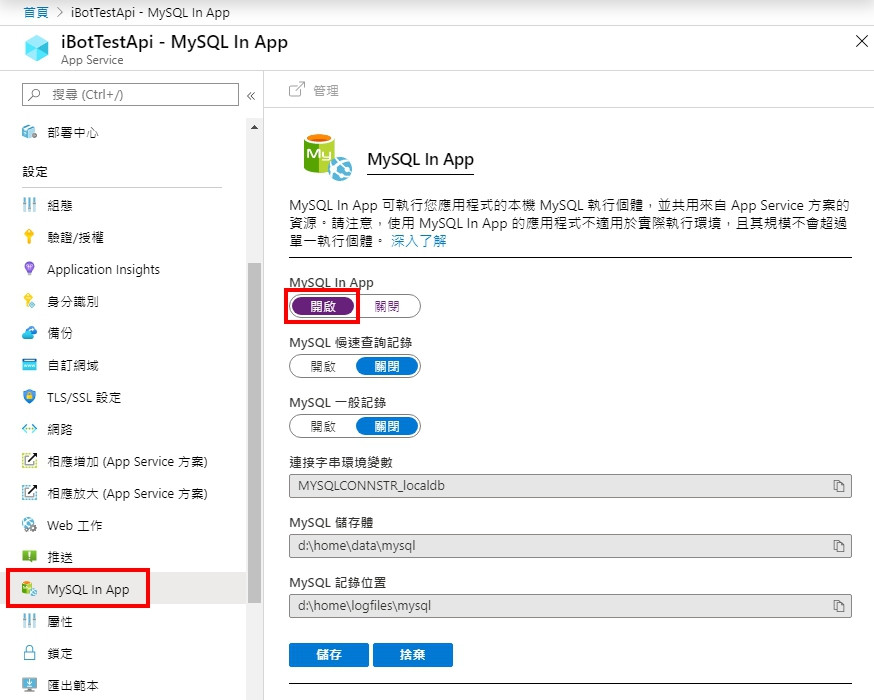874x700 pixels.
Task: Click the 備份 cloud icon
Action: coord(29,333)
